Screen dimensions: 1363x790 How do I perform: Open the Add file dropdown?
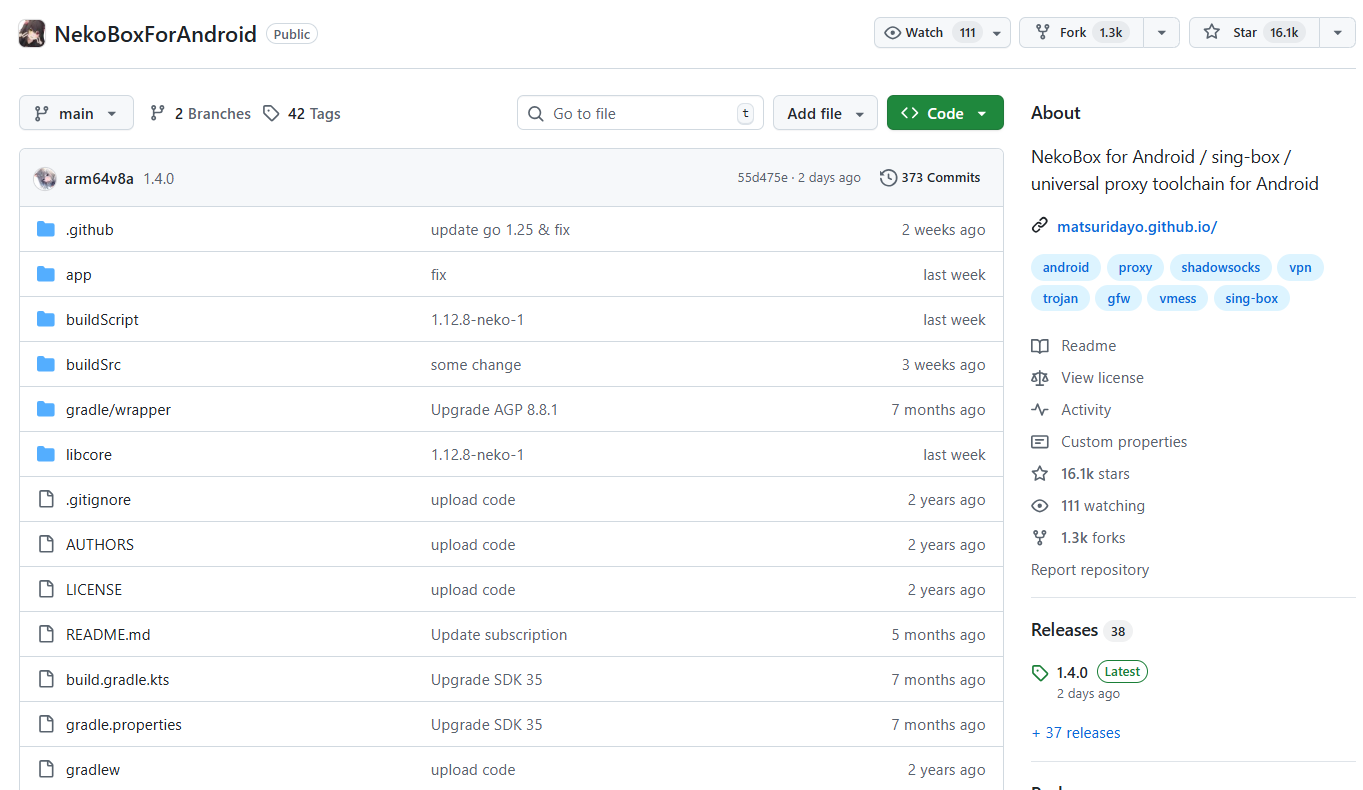[x=825, y=113]
